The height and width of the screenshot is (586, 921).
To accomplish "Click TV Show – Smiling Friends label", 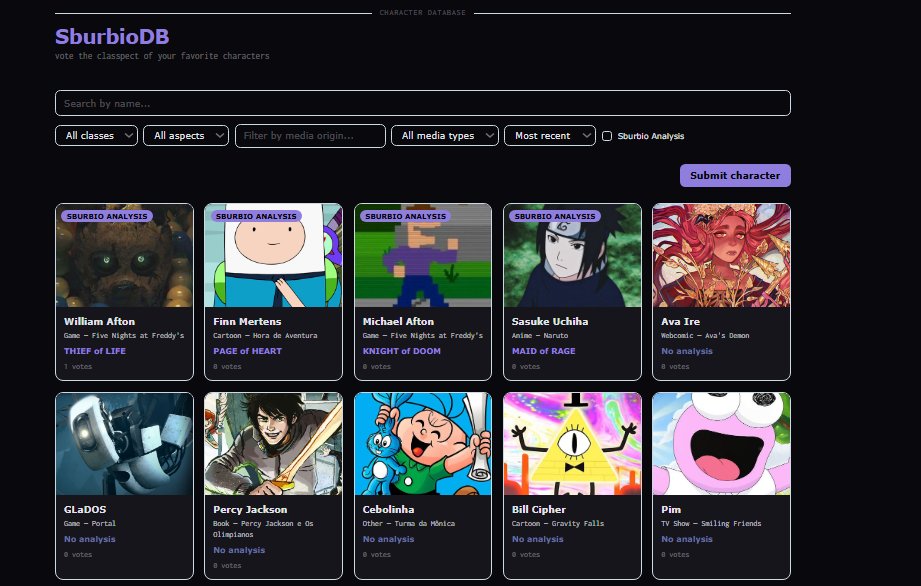I will pos(711,523).
